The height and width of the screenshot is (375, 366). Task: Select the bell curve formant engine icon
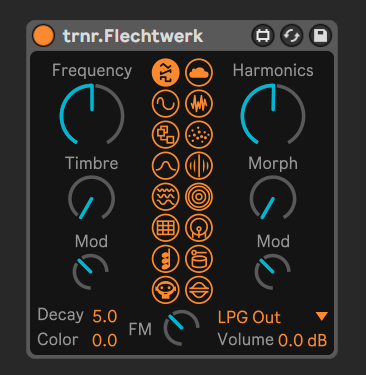pyautogui.click(x=166, y=166)
